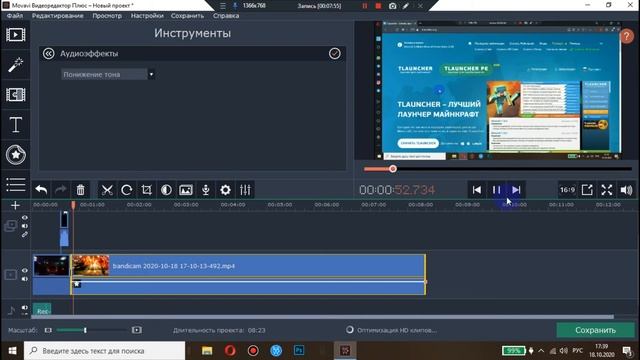Viewport: 640px width, 360px height.
Task: Toggle Bandicam microphone icon
Action: pyautogui.click(x=235, y=6)
